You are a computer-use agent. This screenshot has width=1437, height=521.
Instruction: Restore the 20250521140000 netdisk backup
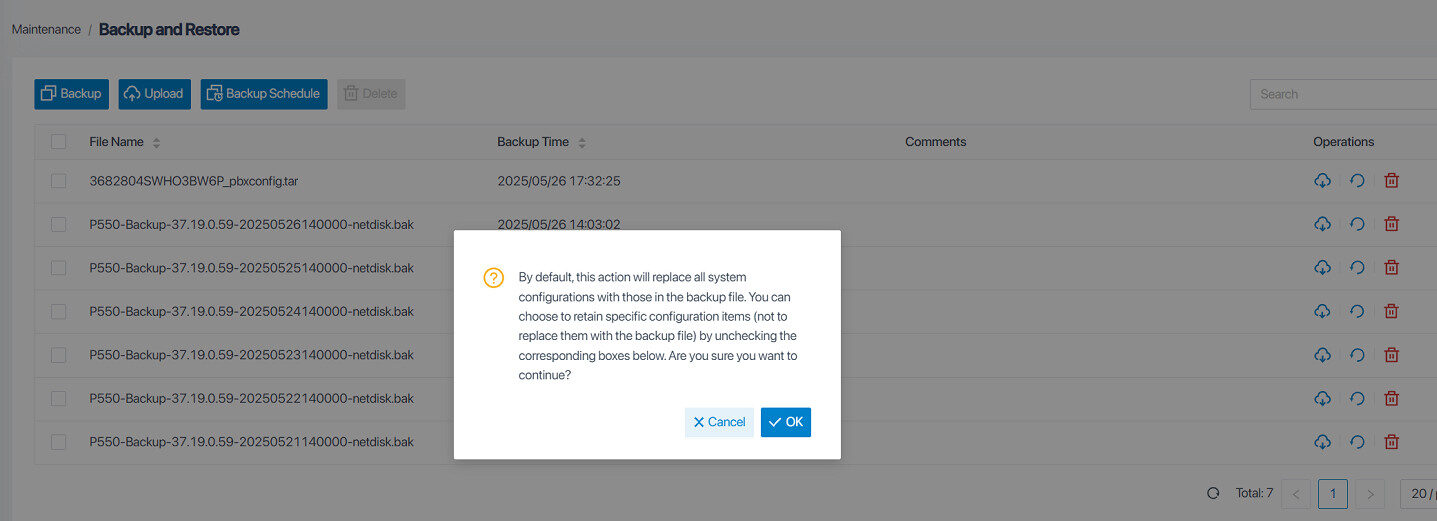[1357, 442]
